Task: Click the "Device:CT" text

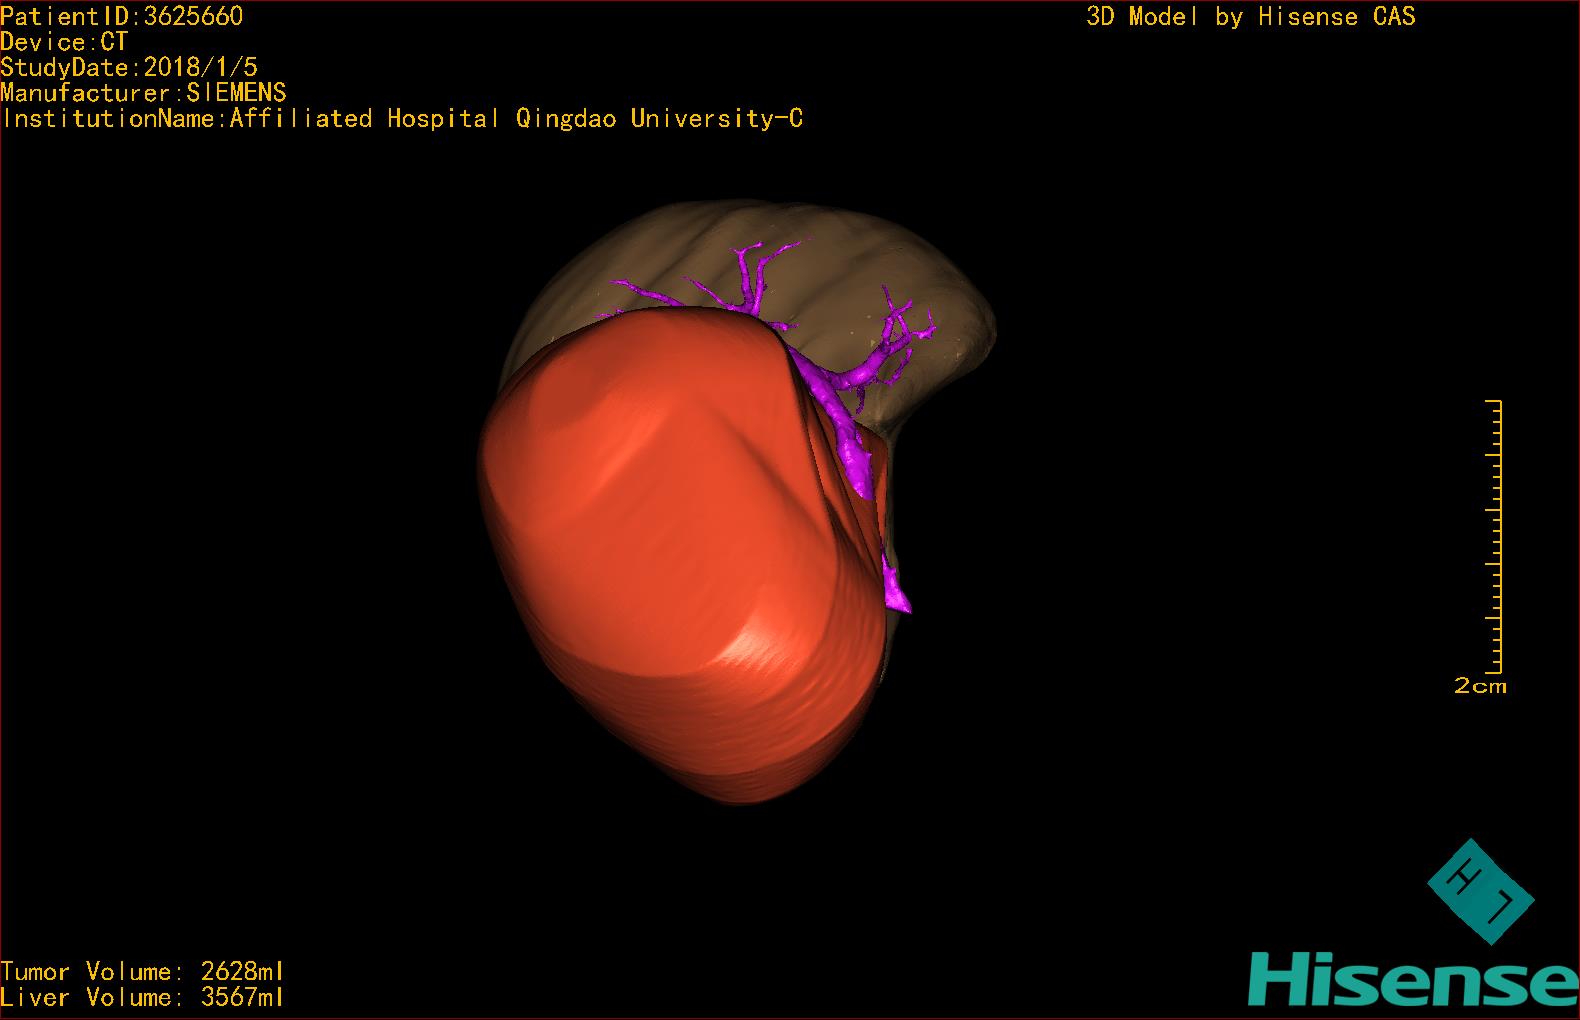Action: click(64, 42)
